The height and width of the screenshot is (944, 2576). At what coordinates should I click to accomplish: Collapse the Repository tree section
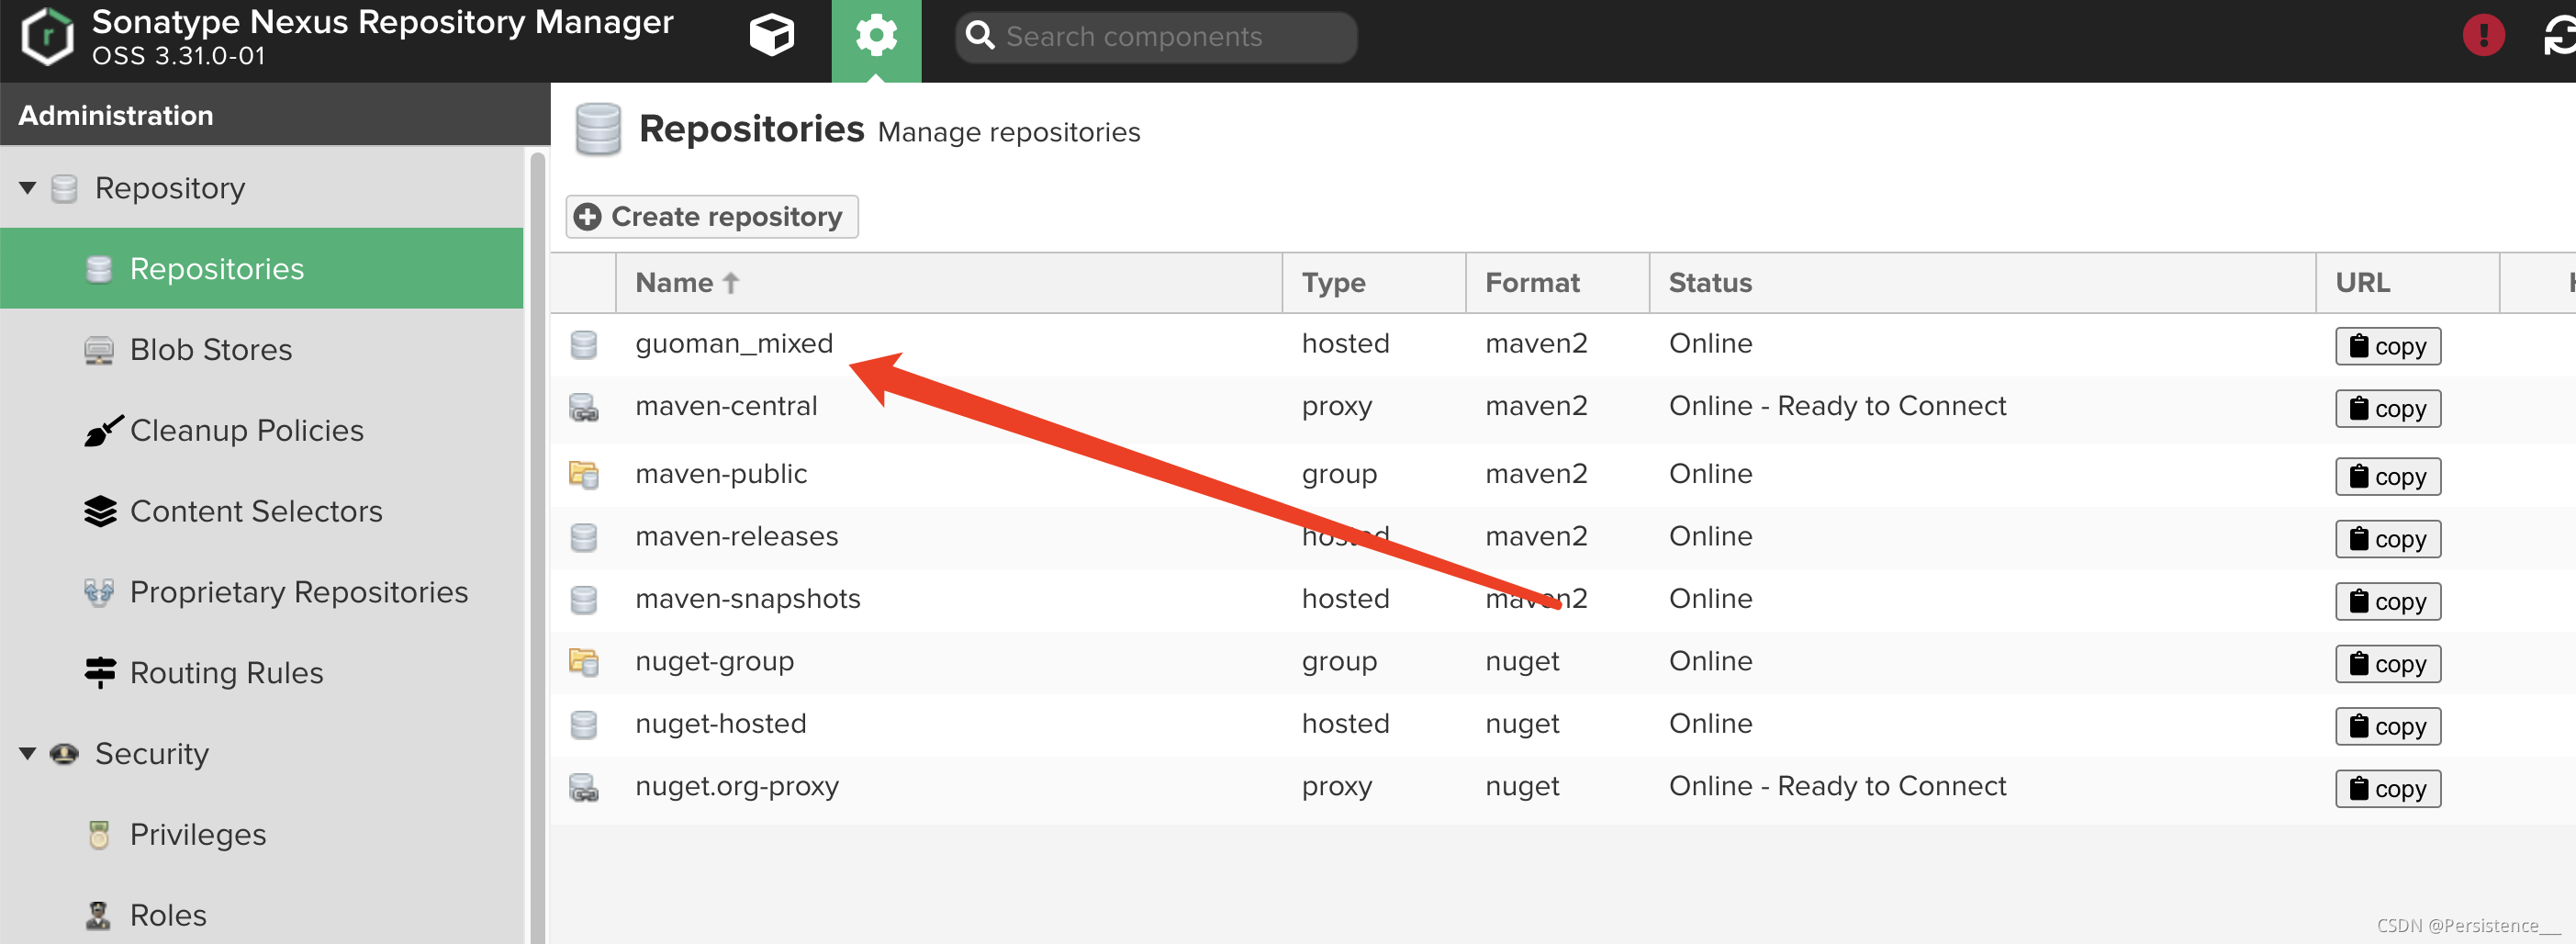point(28,188)
